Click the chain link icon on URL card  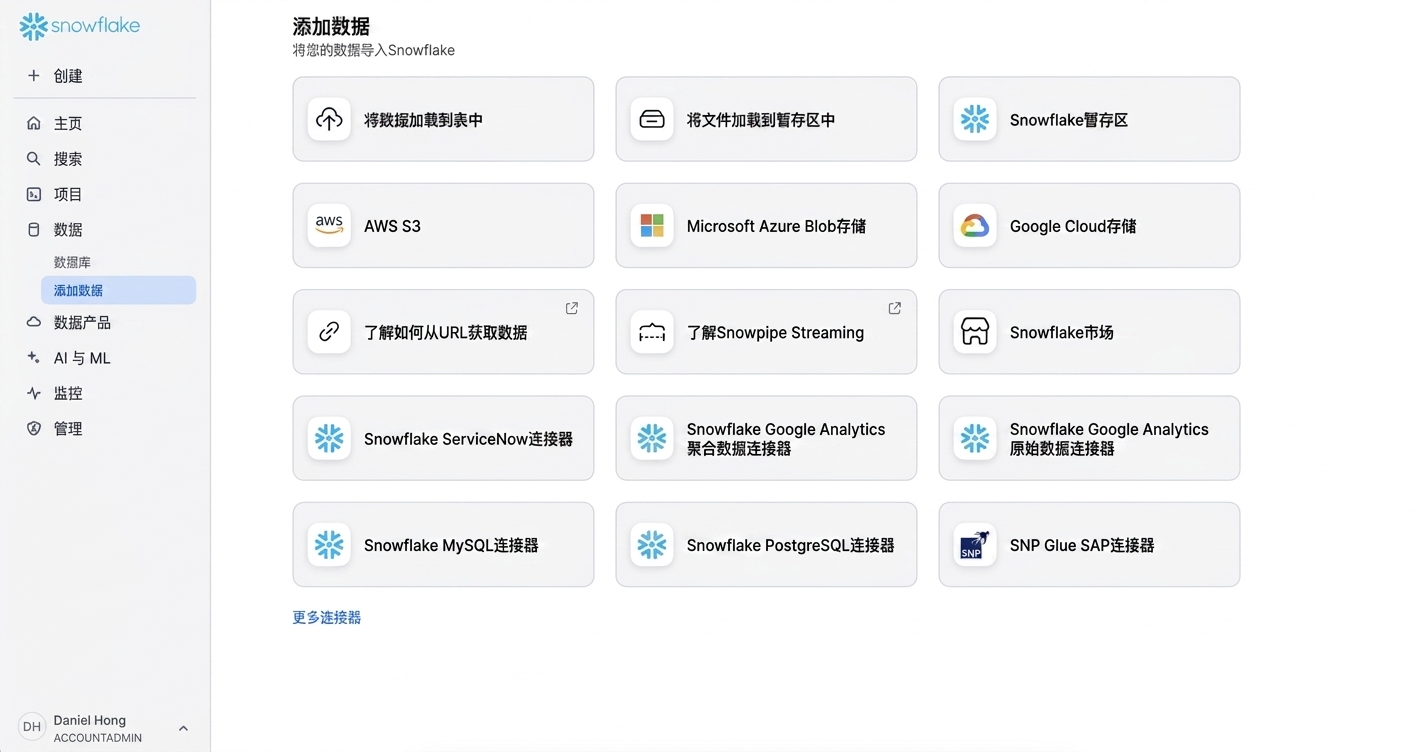tap(329, 332)
